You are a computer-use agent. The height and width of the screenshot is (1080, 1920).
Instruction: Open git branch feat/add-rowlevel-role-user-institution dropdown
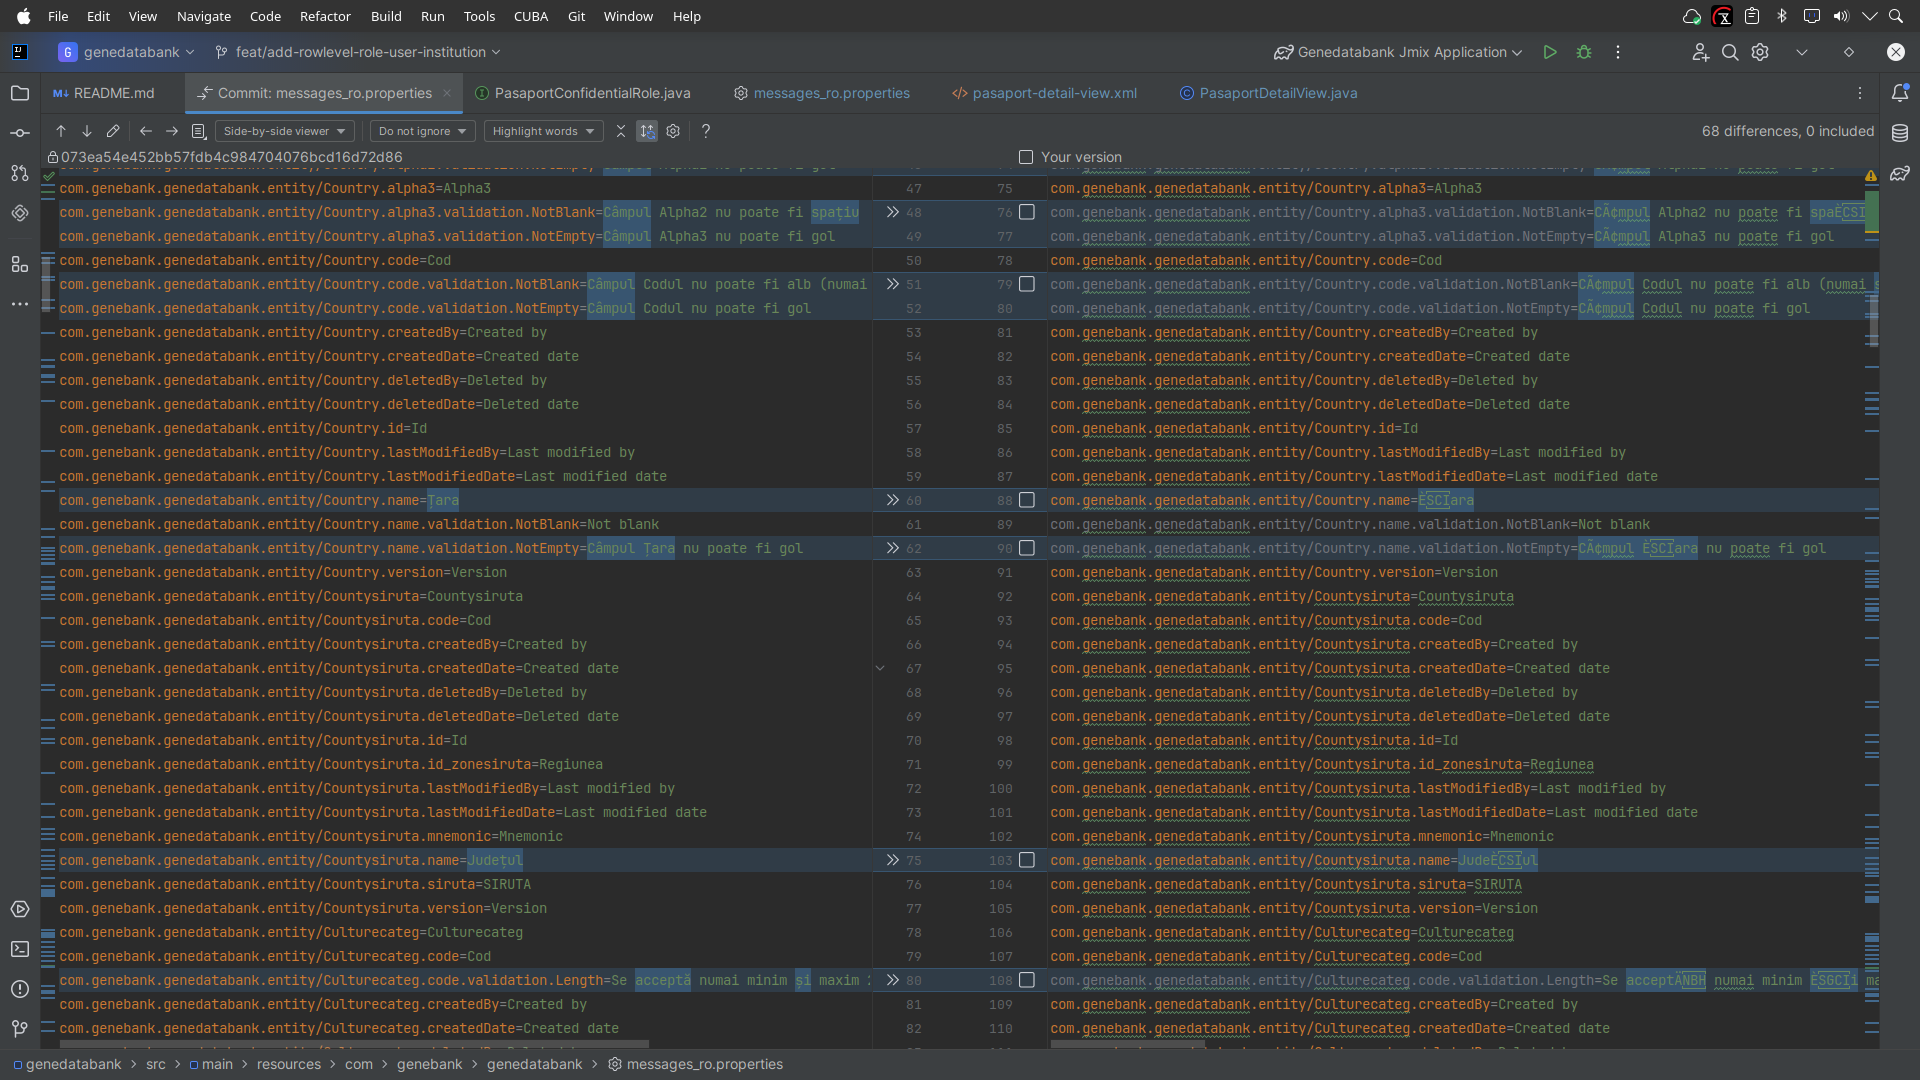tap(358, 52)
